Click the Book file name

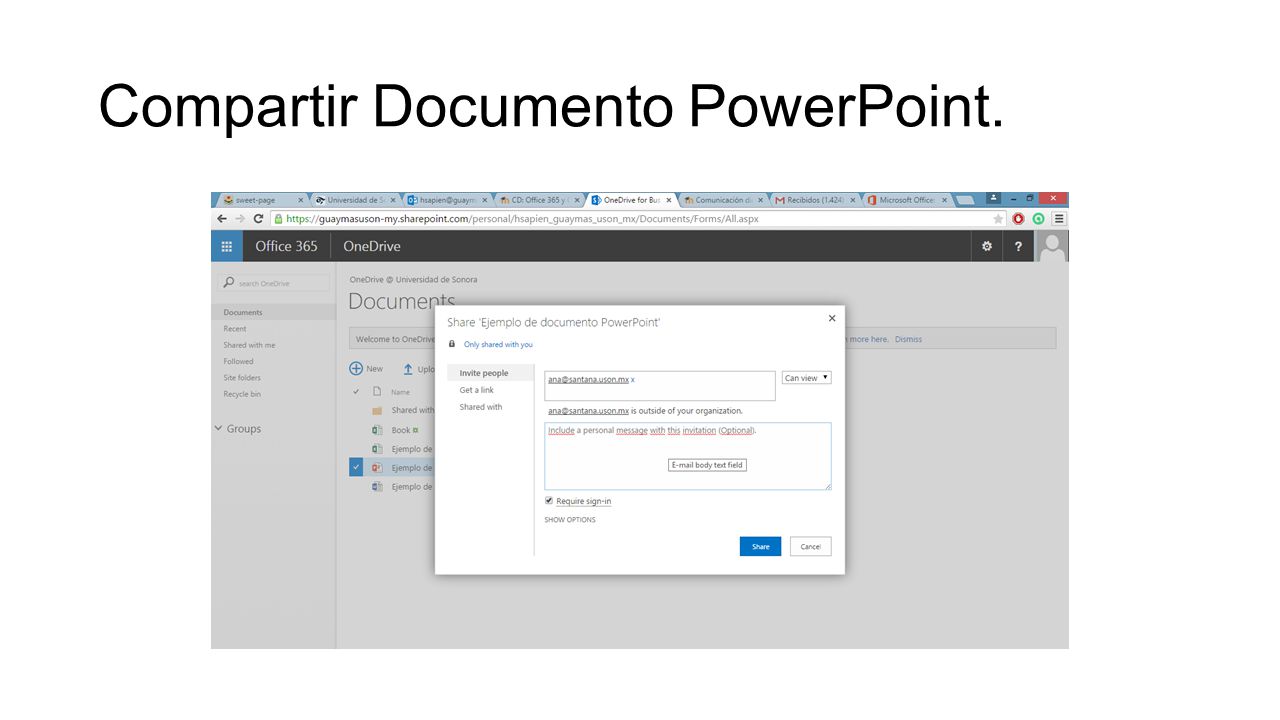(x=400, y=430)
